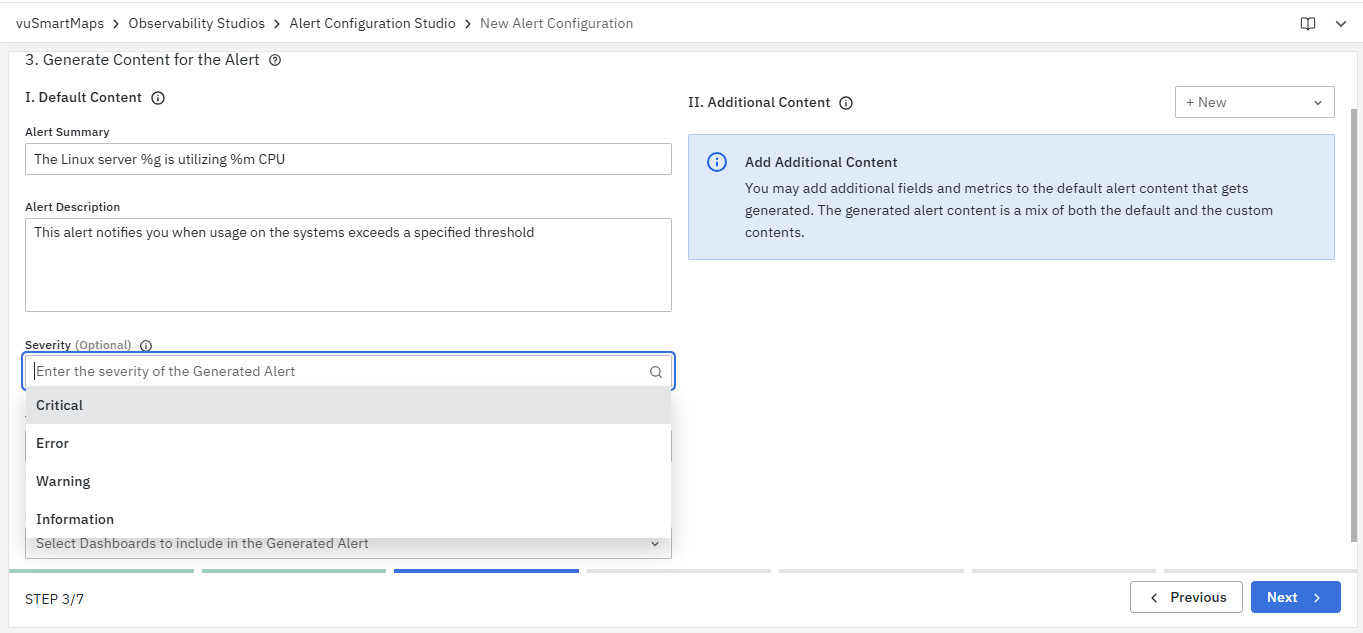This screenshot has width=1363, height=633.
Task: Click info icon beside Severity label
Action: (x=146, y=346)
